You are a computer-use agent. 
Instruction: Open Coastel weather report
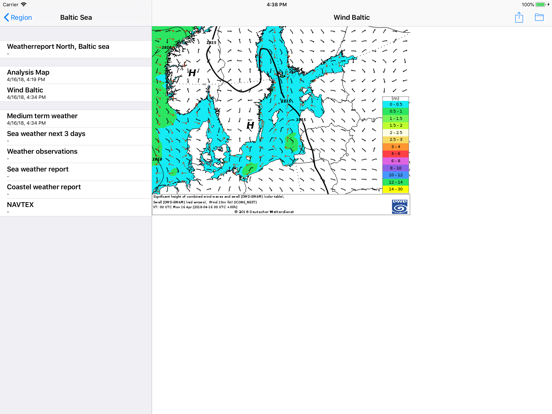[76, 190]
